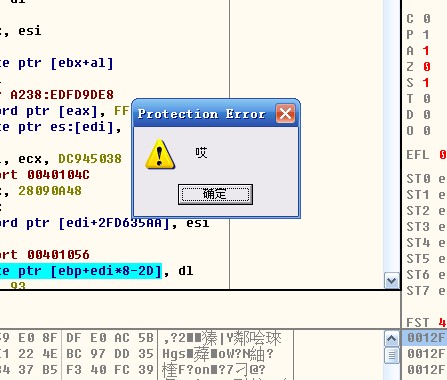Select disassembly line with A238:EDFD9DE8

[57, 95]
